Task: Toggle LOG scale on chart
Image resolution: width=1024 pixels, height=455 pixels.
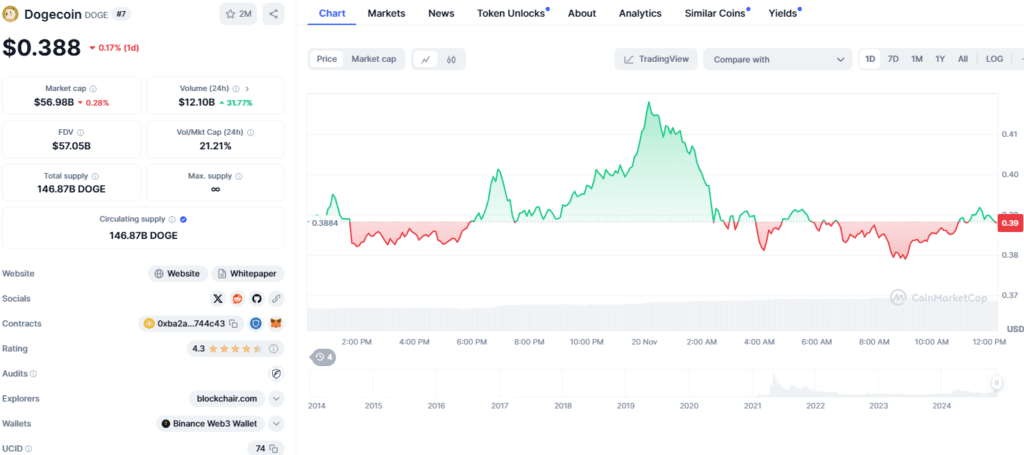Action: coord(995,59)
